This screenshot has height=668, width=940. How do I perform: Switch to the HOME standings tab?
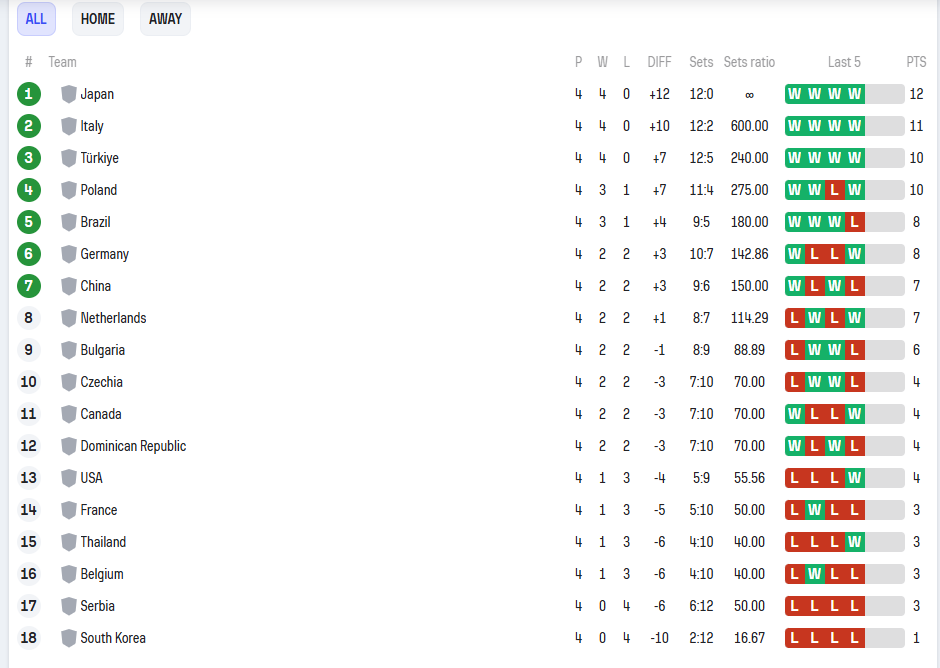pos(98,19)
